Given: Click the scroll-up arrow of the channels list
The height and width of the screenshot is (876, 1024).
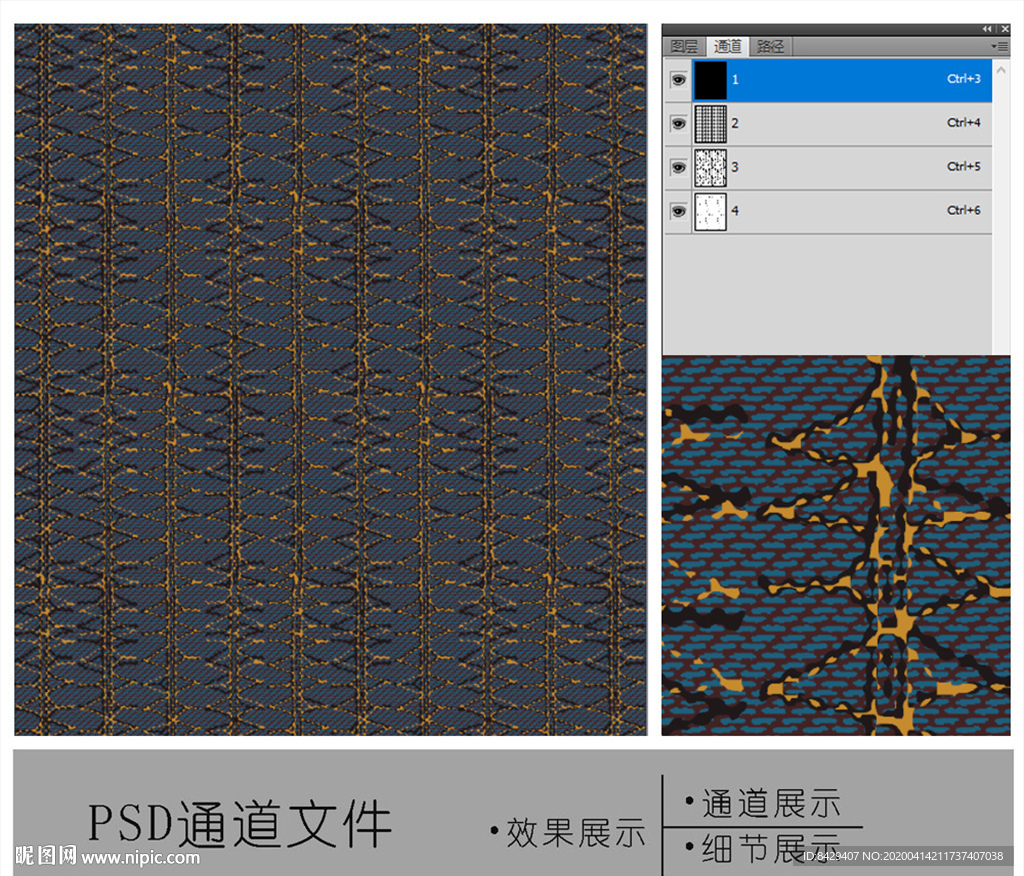Looking at the screenshot, I should pos(1001,68).
